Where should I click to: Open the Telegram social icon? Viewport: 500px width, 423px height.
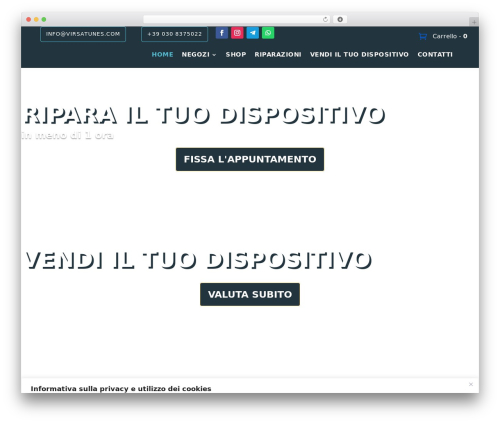tap(253, 33)
